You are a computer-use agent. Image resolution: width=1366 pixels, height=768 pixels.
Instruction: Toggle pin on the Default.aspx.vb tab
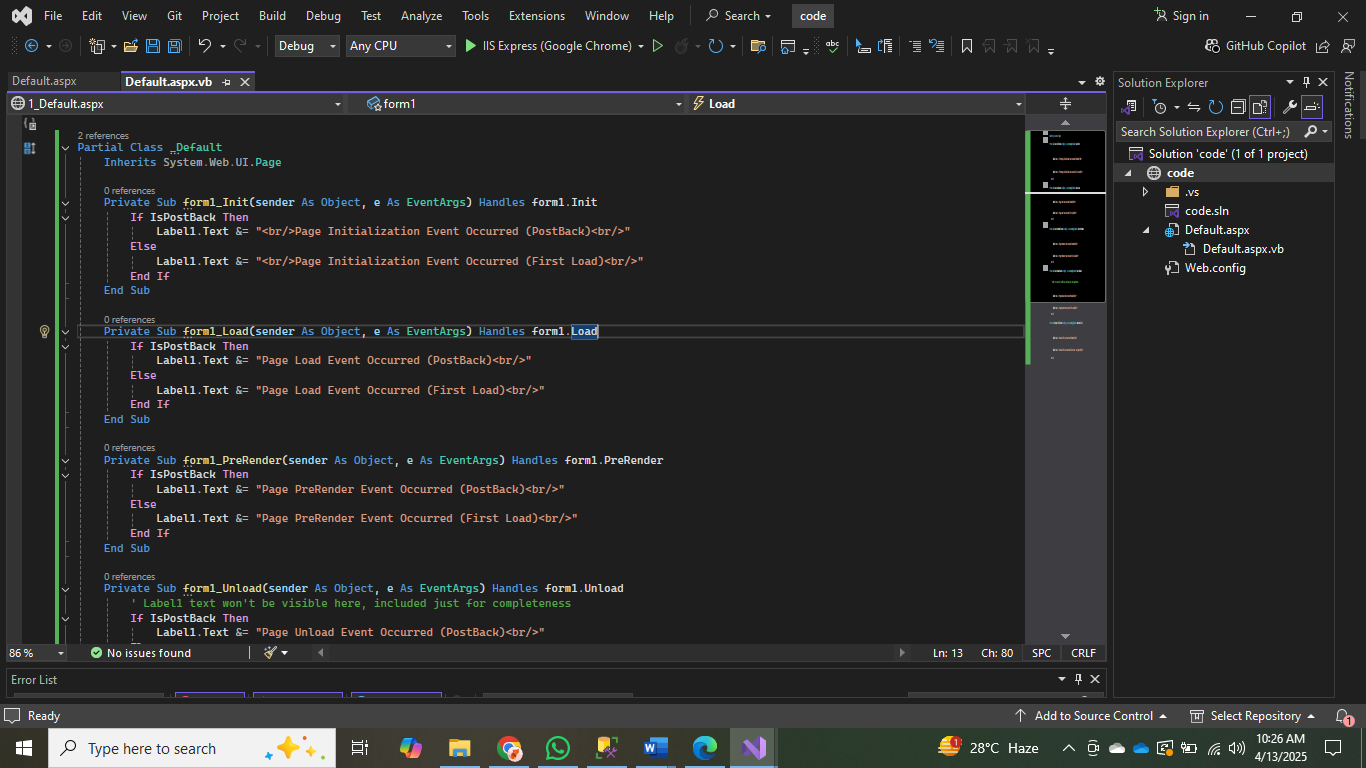(227, 82)
